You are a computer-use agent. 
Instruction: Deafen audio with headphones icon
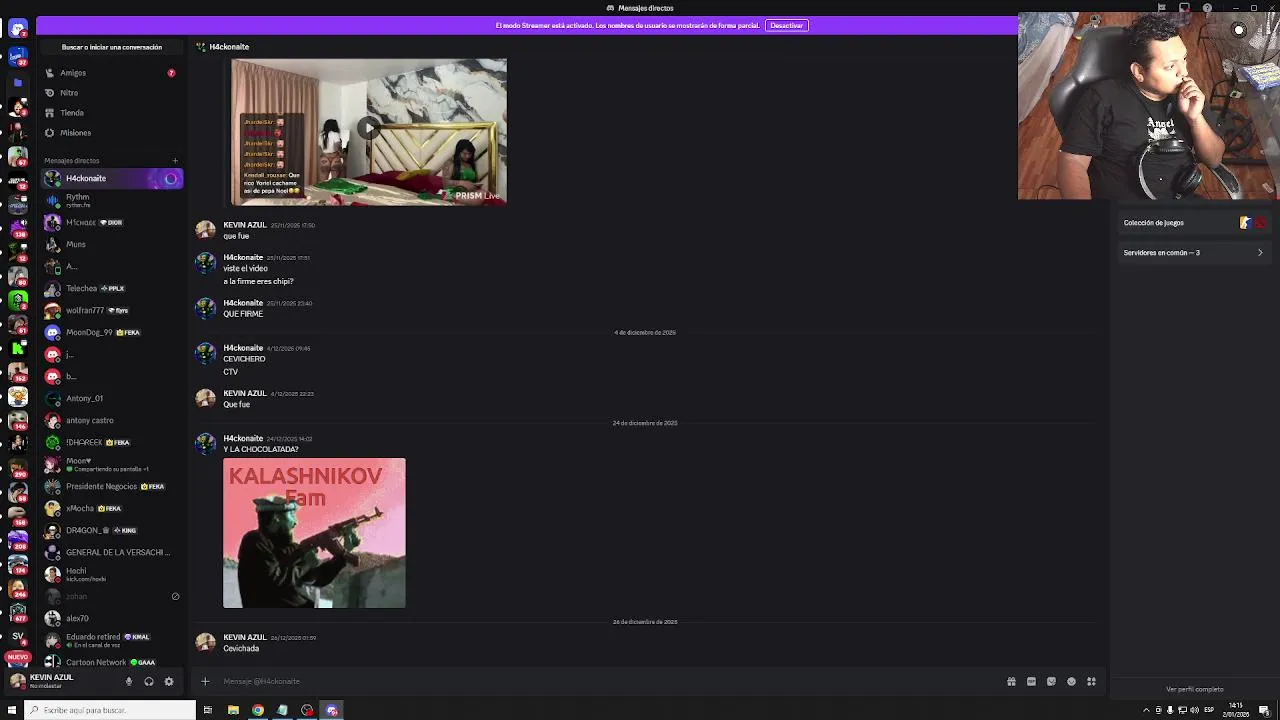(x=148, y=681)
